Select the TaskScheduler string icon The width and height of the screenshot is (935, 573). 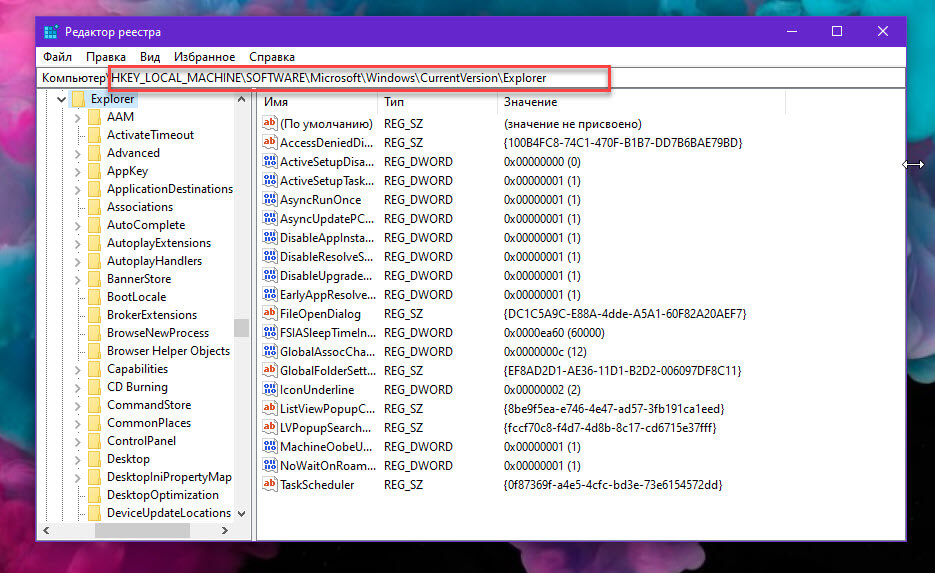[x=270, y=485]
